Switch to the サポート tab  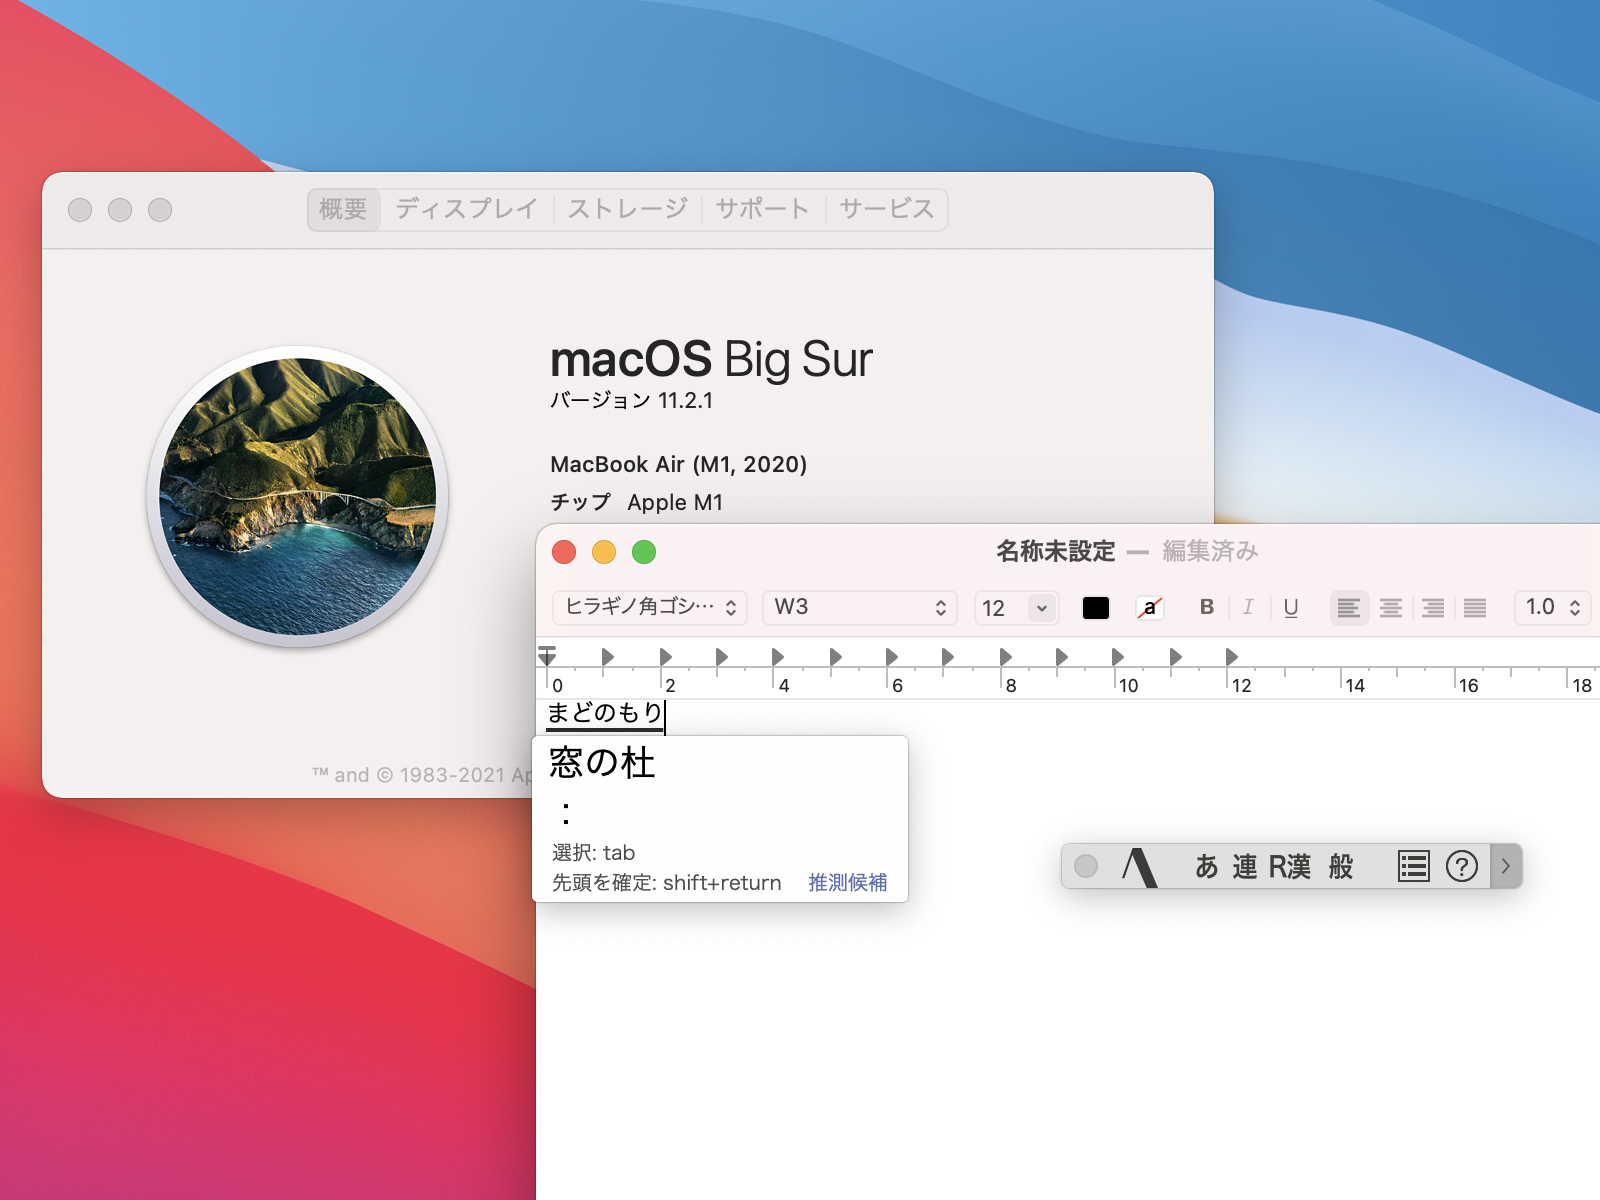click(x=763, y=209)
